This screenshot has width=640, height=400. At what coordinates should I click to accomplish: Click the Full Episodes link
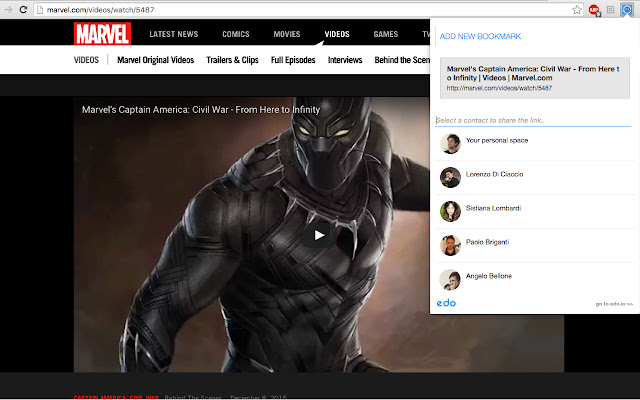pos(293,60)
